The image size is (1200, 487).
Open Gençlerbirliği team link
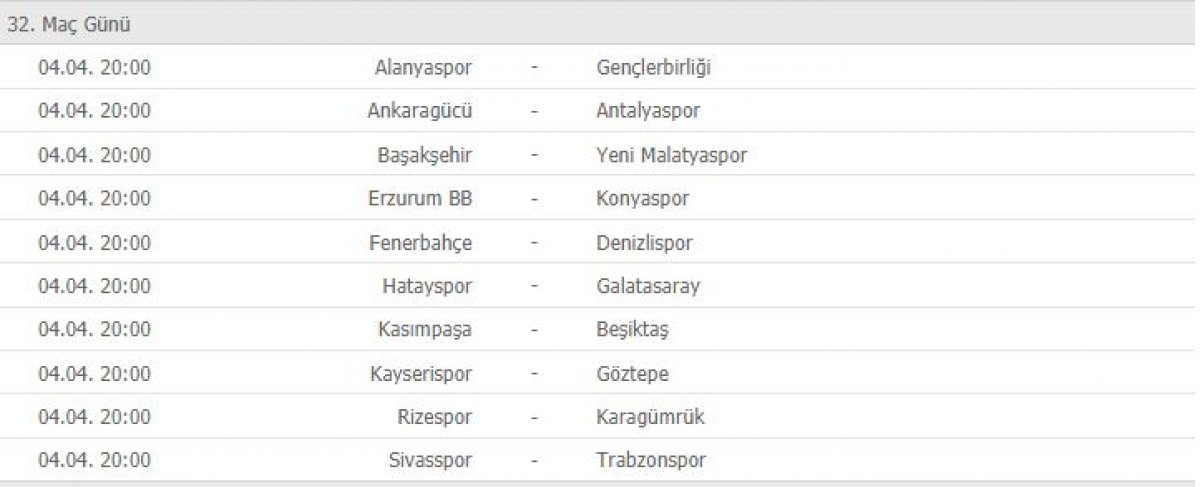654,68
